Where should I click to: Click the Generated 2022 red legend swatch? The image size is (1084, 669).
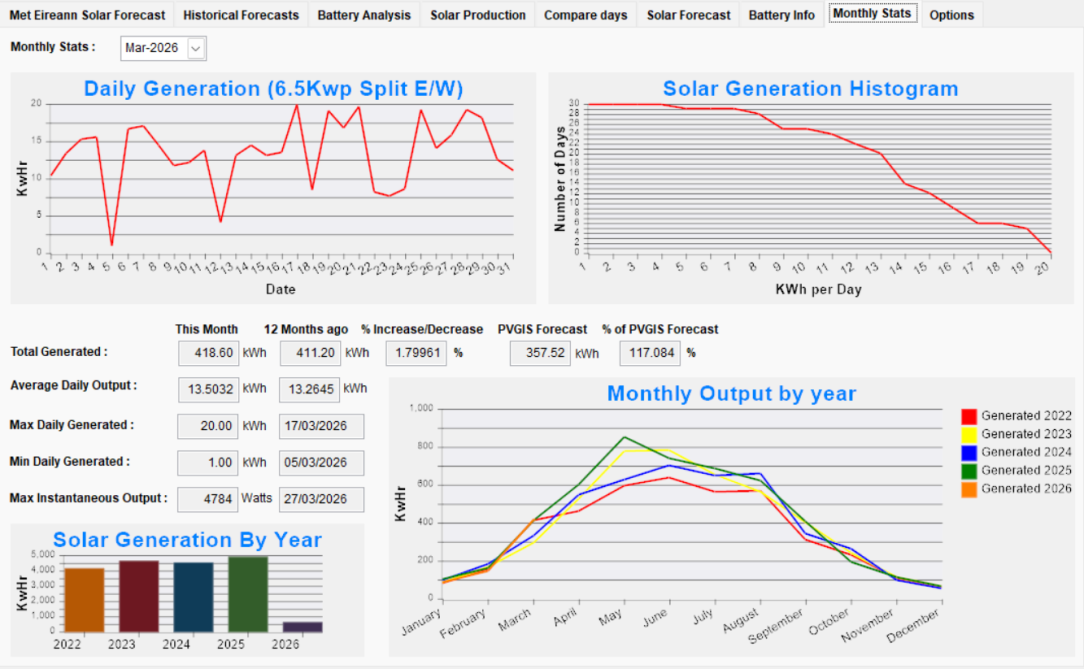tap(969, 416)
